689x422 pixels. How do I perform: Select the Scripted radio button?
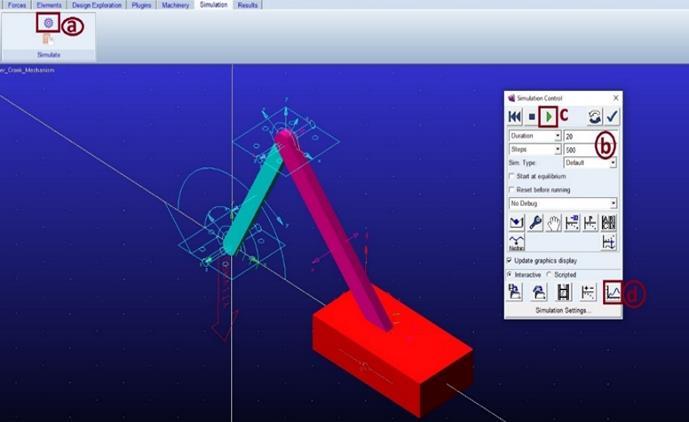point(549,274)
